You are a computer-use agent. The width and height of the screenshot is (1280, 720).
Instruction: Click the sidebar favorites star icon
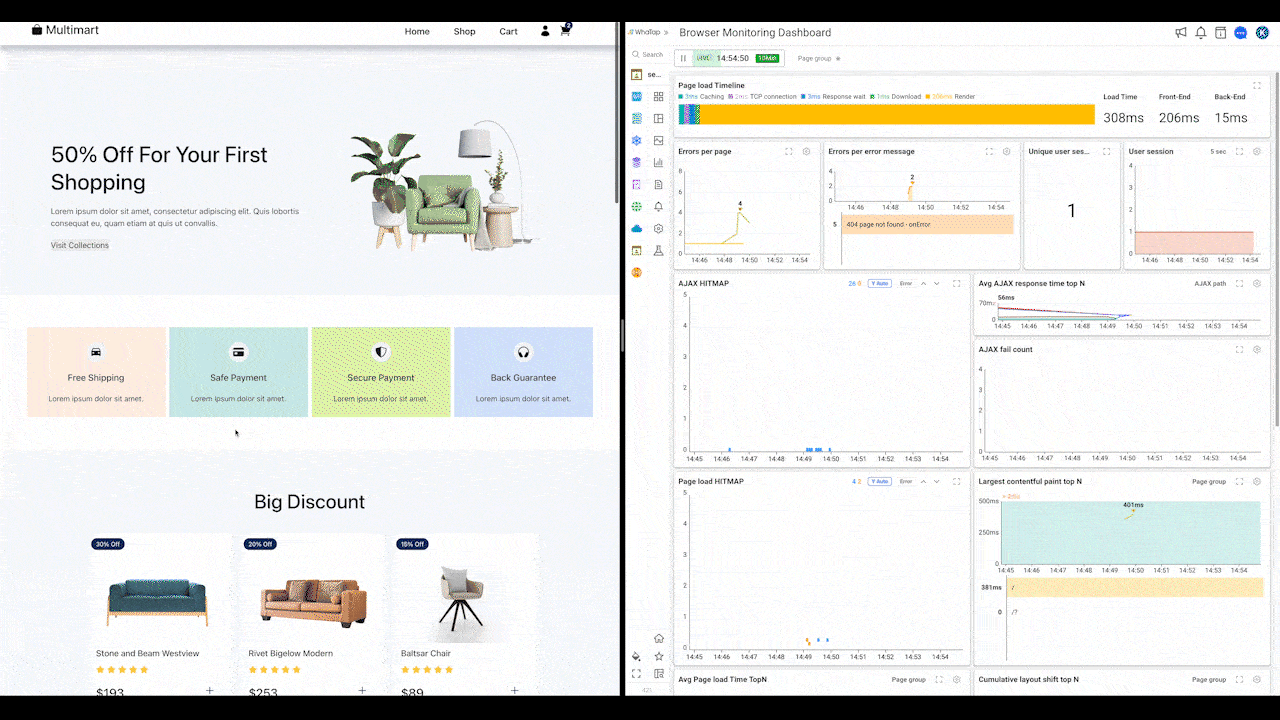click(658, 656)
